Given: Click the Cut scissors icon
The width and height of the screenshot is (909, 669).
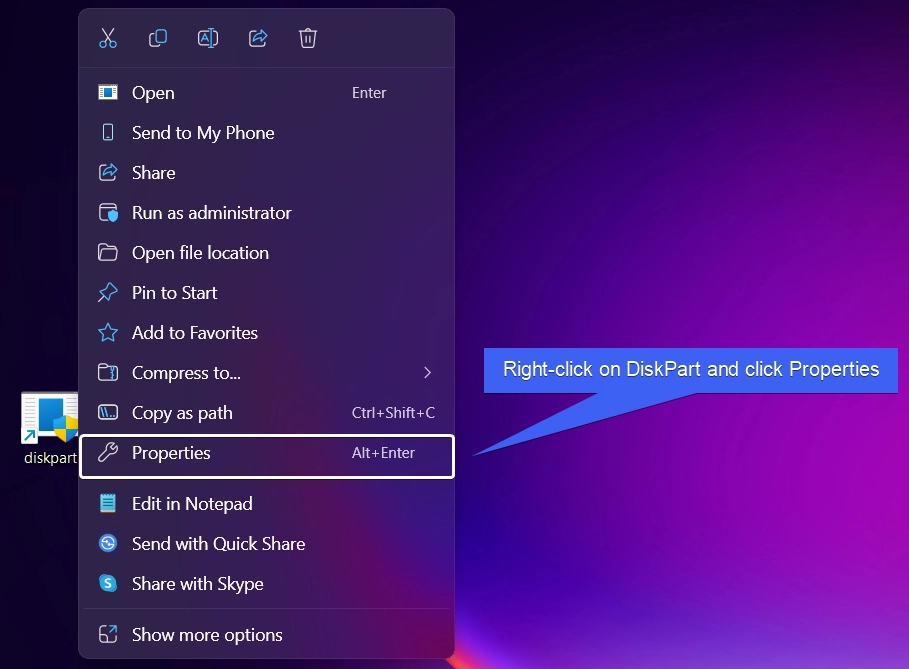Looking at the screenshot, I should [108, 38].
